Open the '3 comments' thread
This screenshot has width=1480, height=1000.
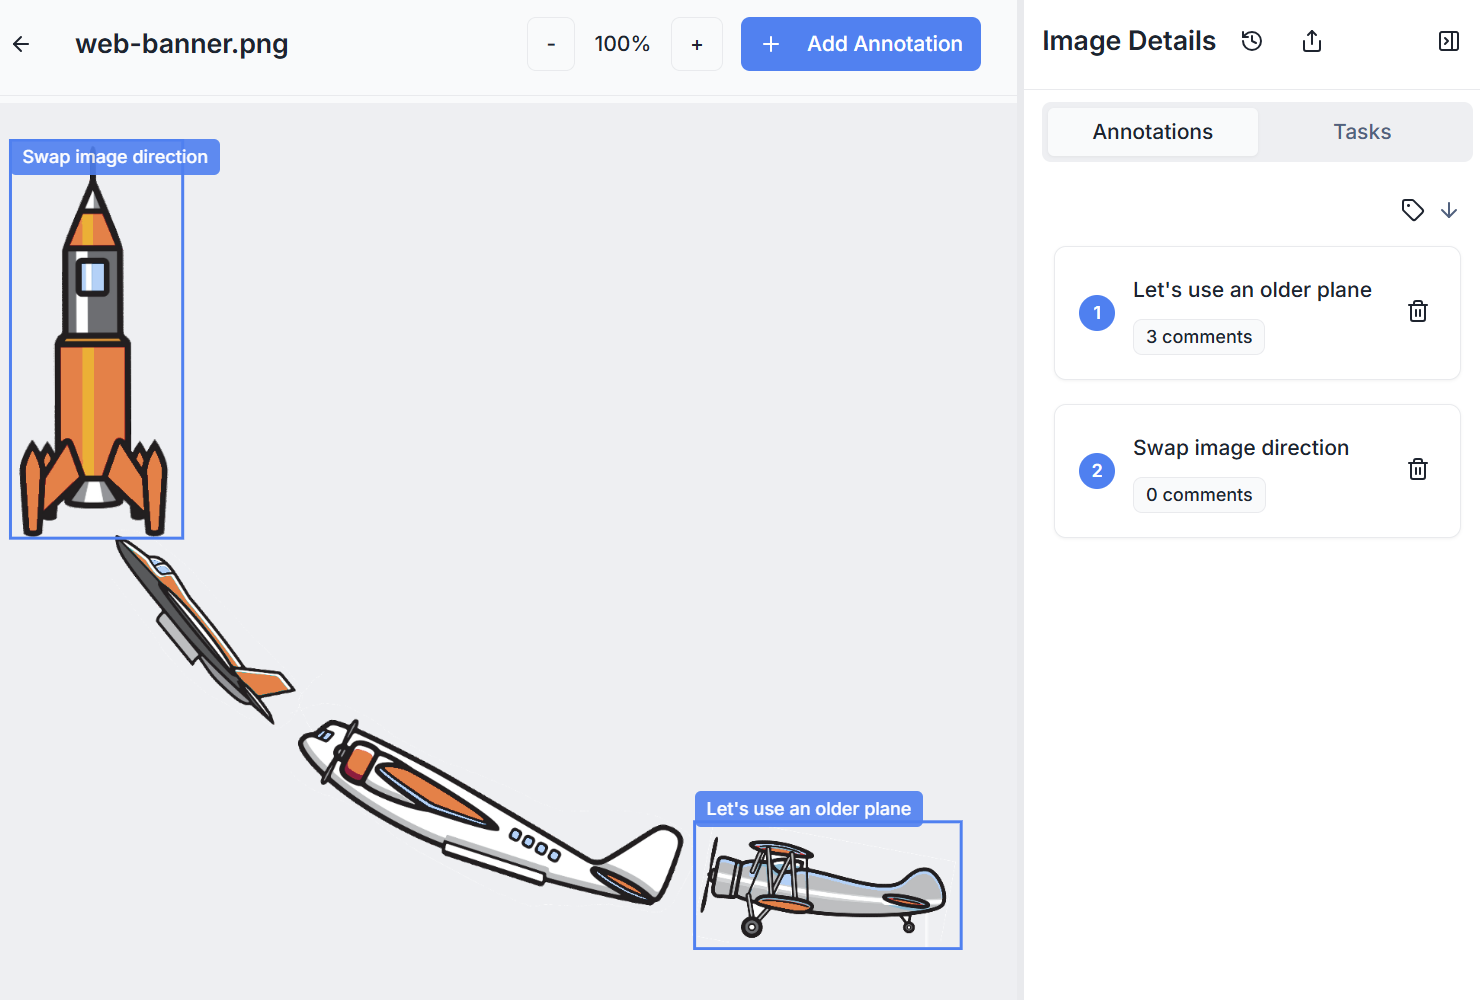tap(1198, 336)
